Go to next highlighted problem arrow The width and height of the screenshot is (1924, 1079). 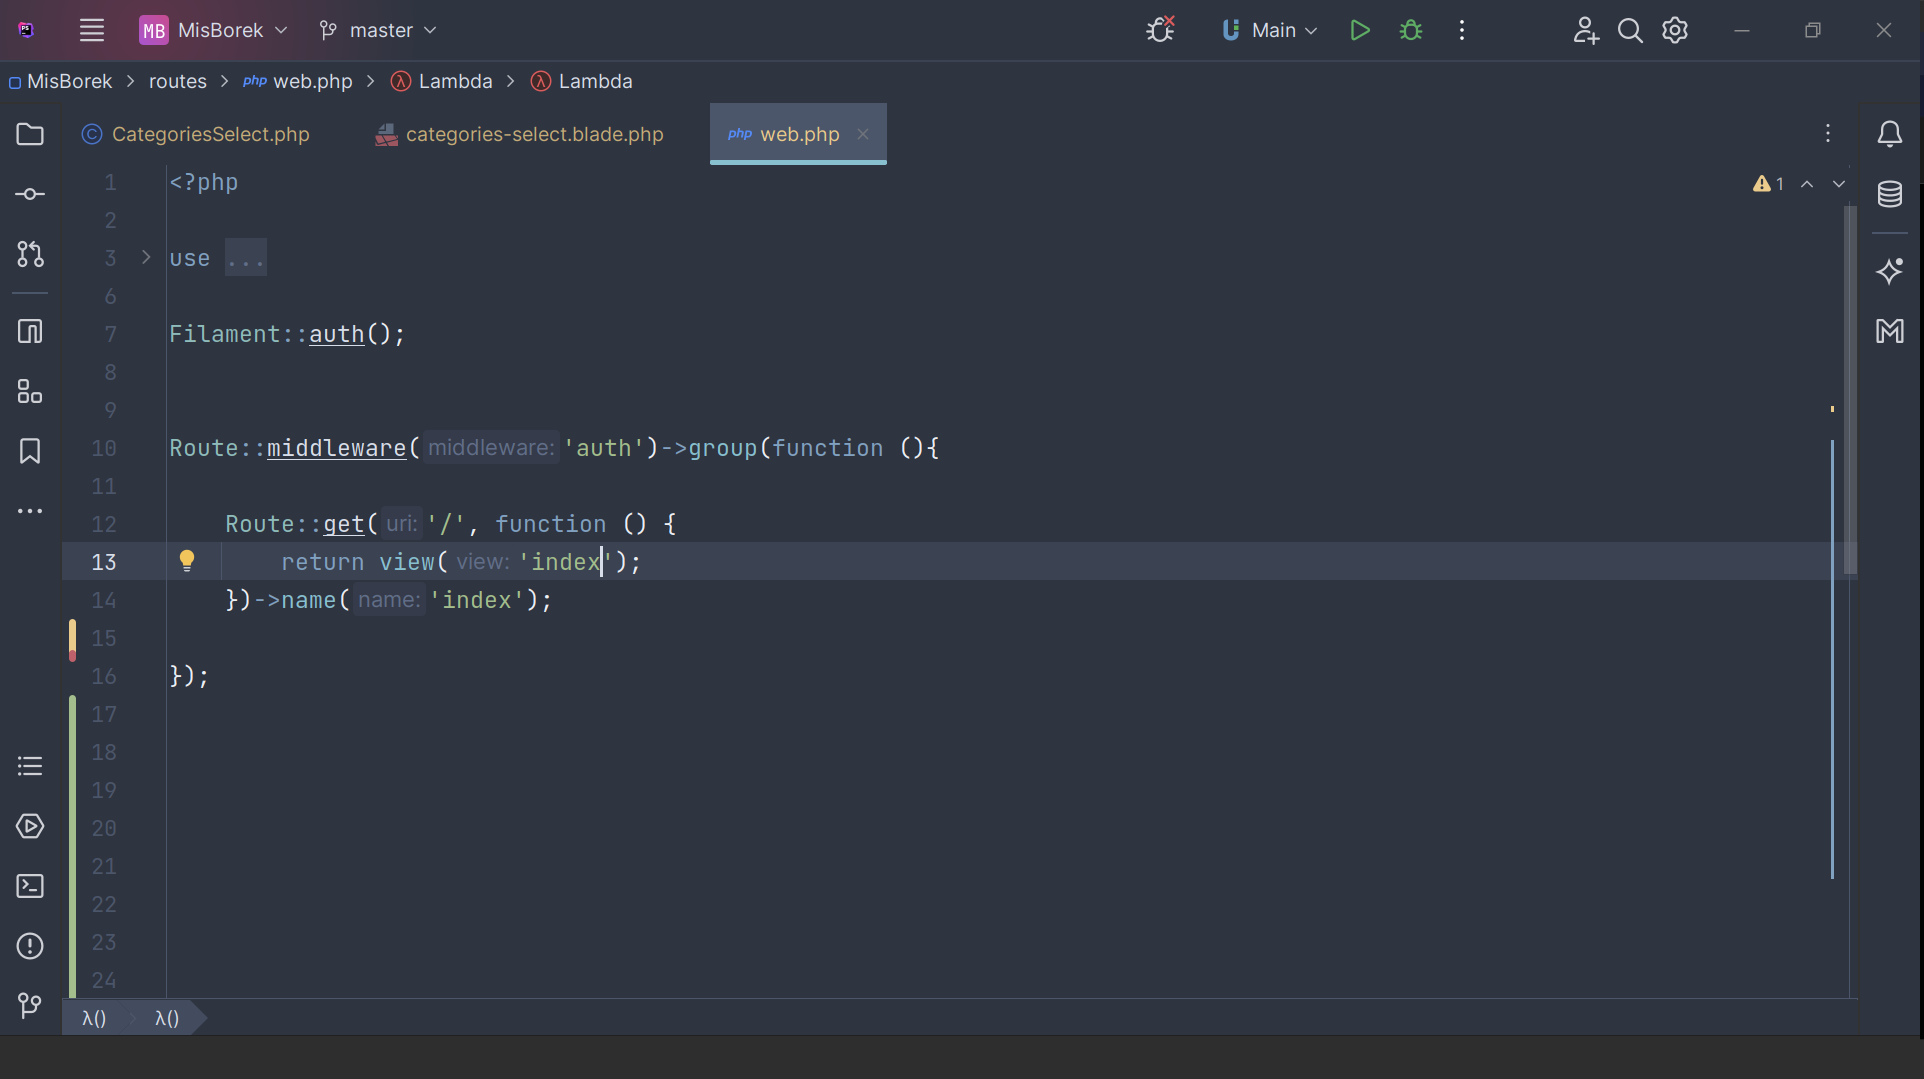coord(1839,184)
